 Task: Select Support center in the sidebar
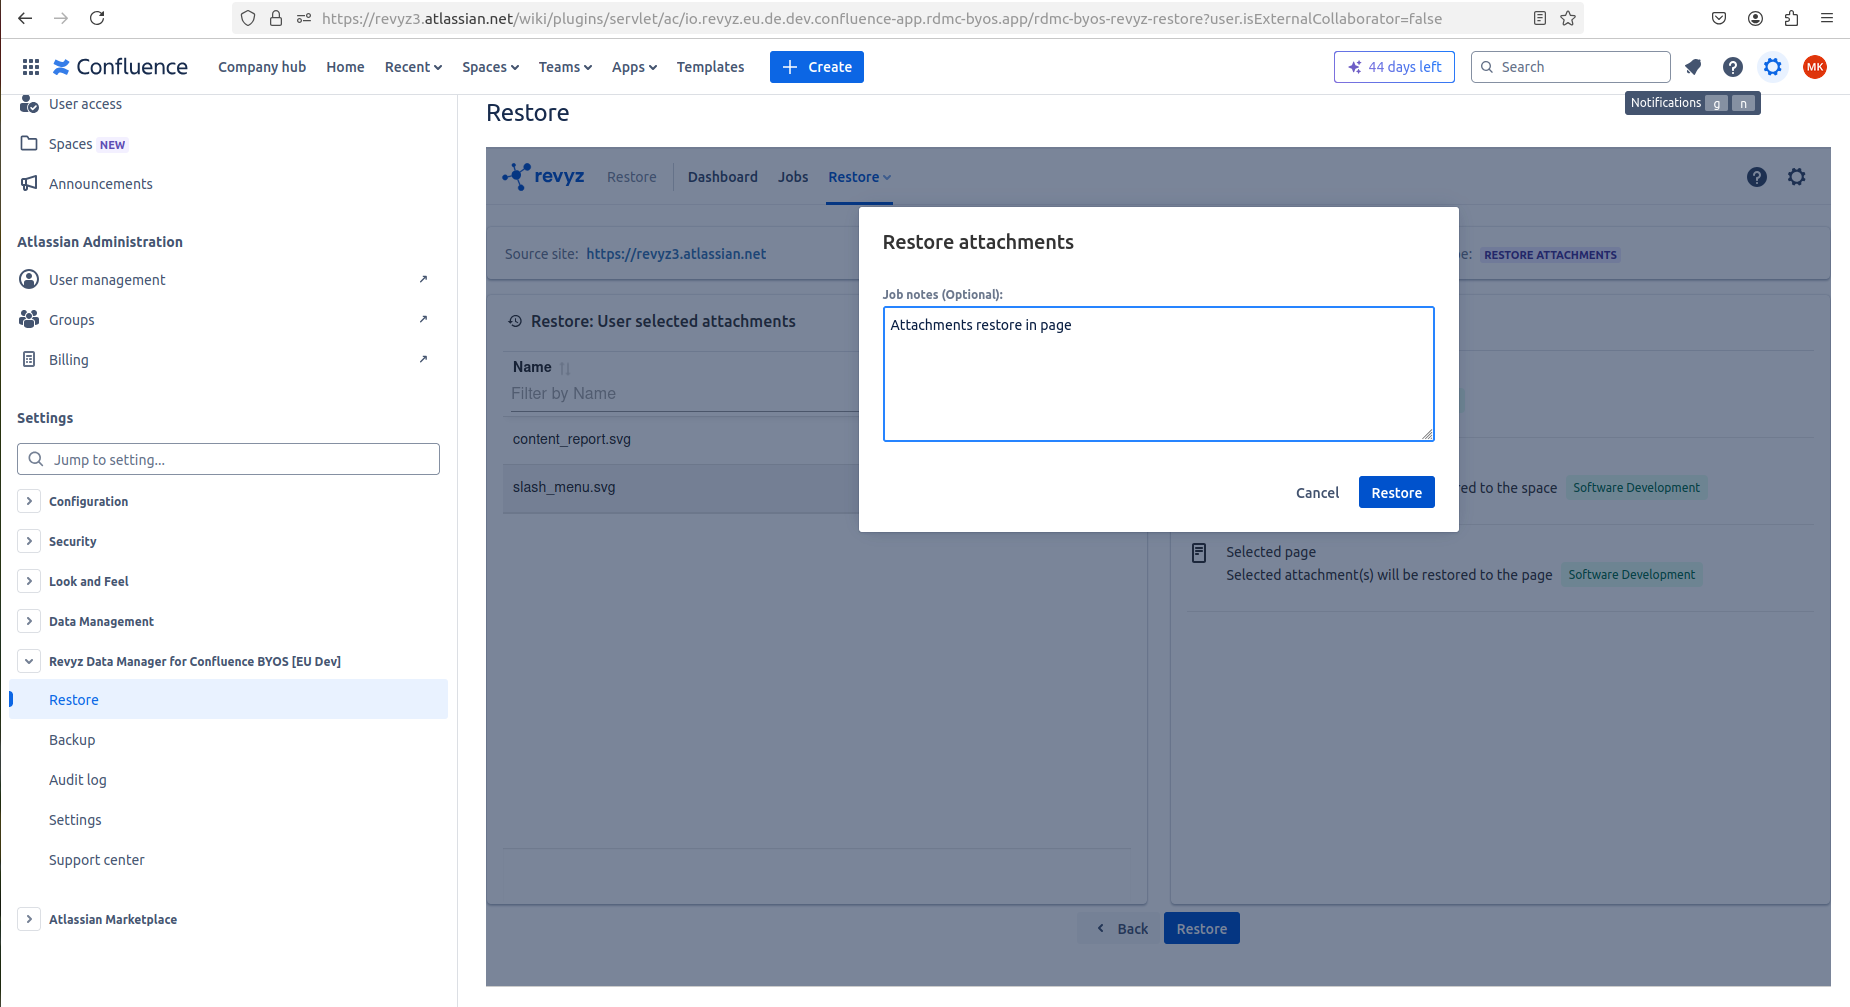point(228,860)
